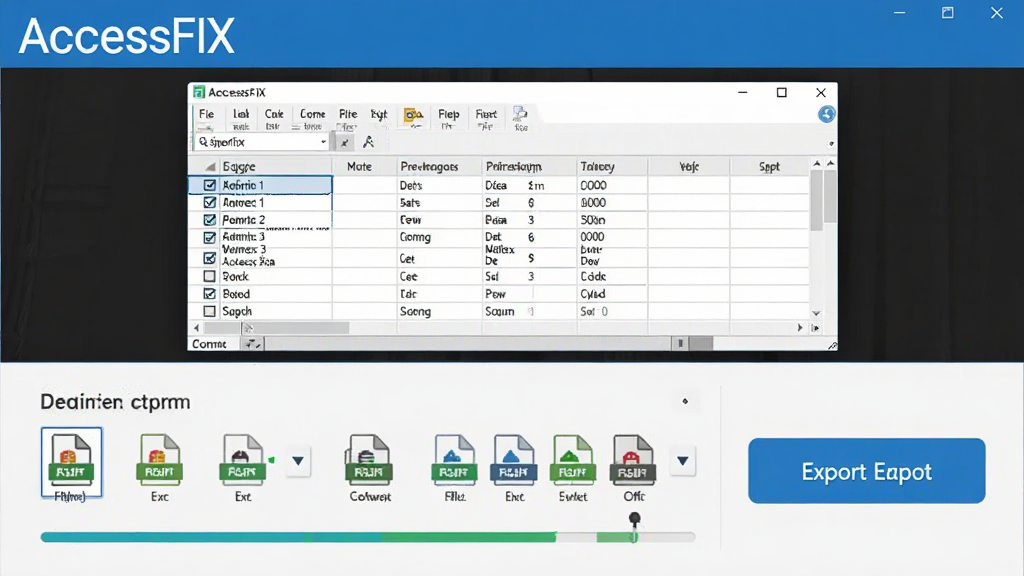Click inside the search input field
This screenshot has height=576, width=1024.
click(261, 142)
